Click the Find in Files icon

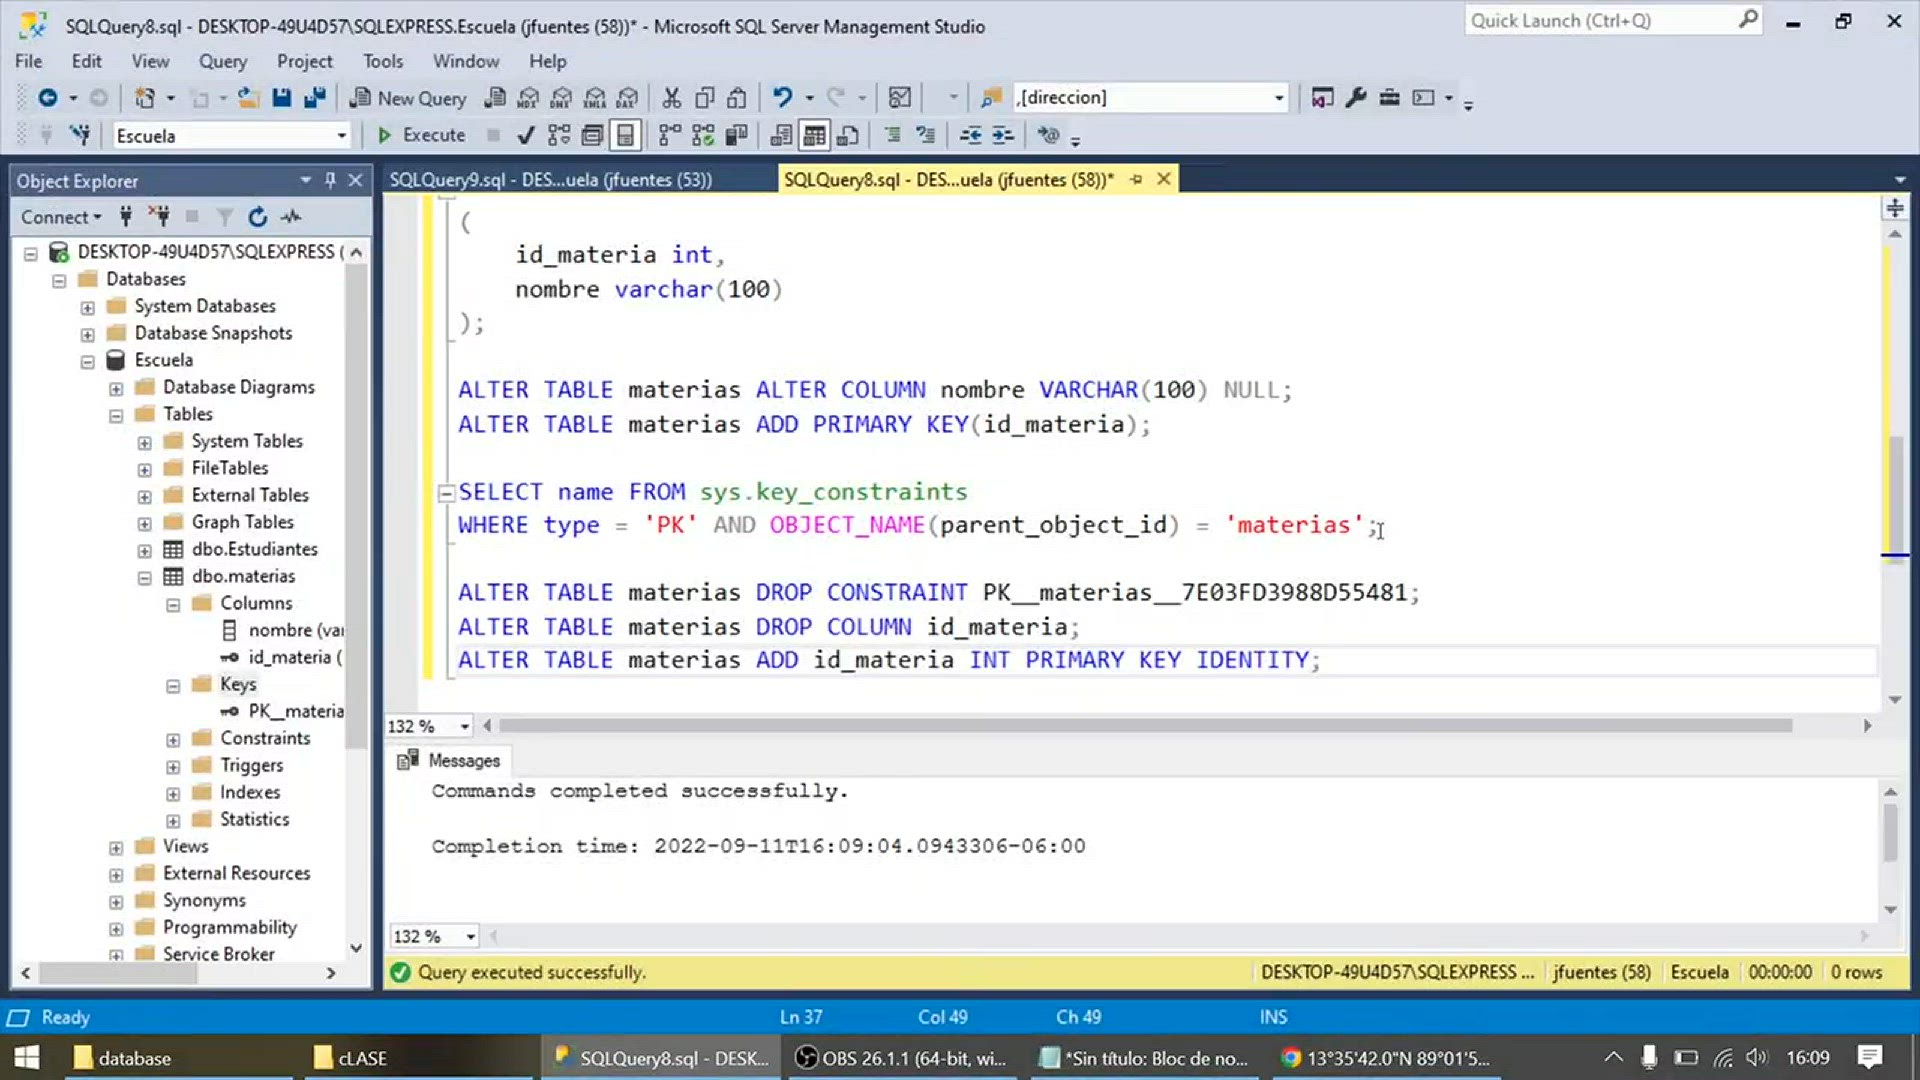[990, 97]
